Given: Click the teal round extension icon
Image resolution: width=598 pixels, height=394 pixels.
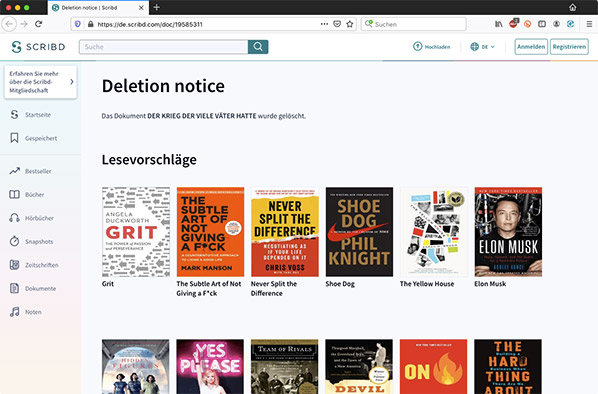Looking at the screenshot, I should pyautogui.click(x=571, y=24).
